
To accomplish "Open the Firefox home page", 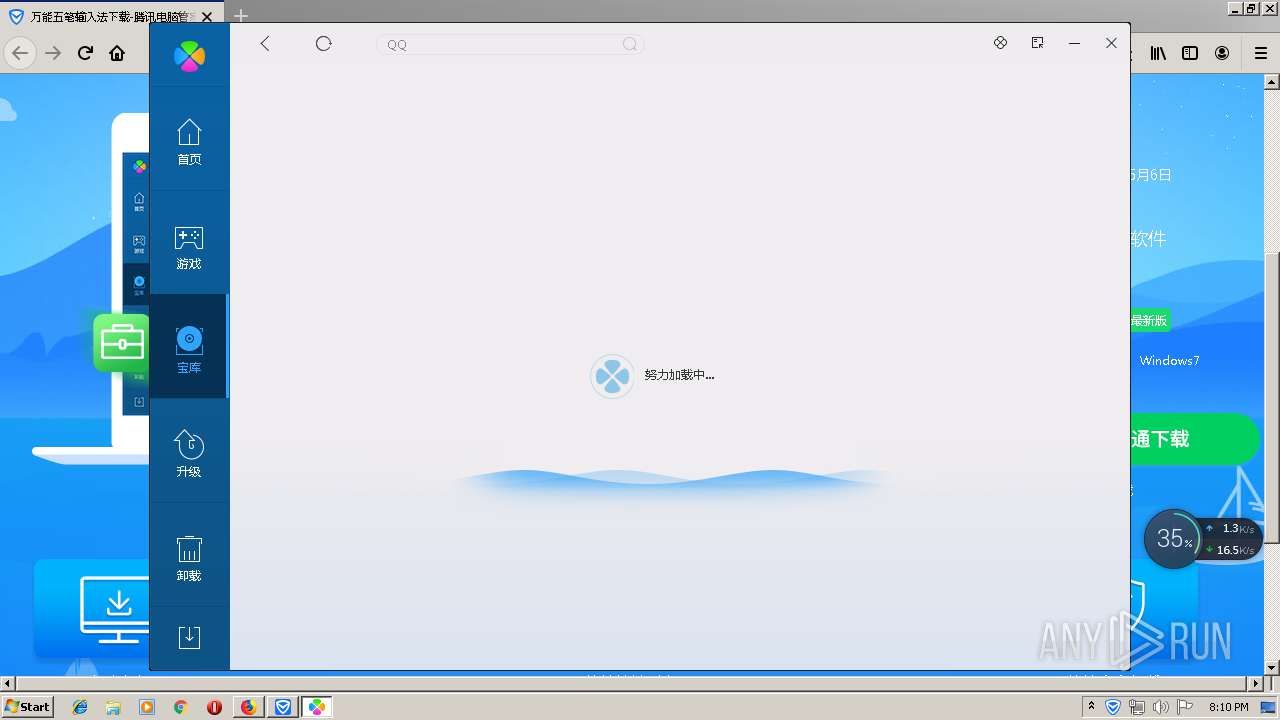I will pos(117,53).
